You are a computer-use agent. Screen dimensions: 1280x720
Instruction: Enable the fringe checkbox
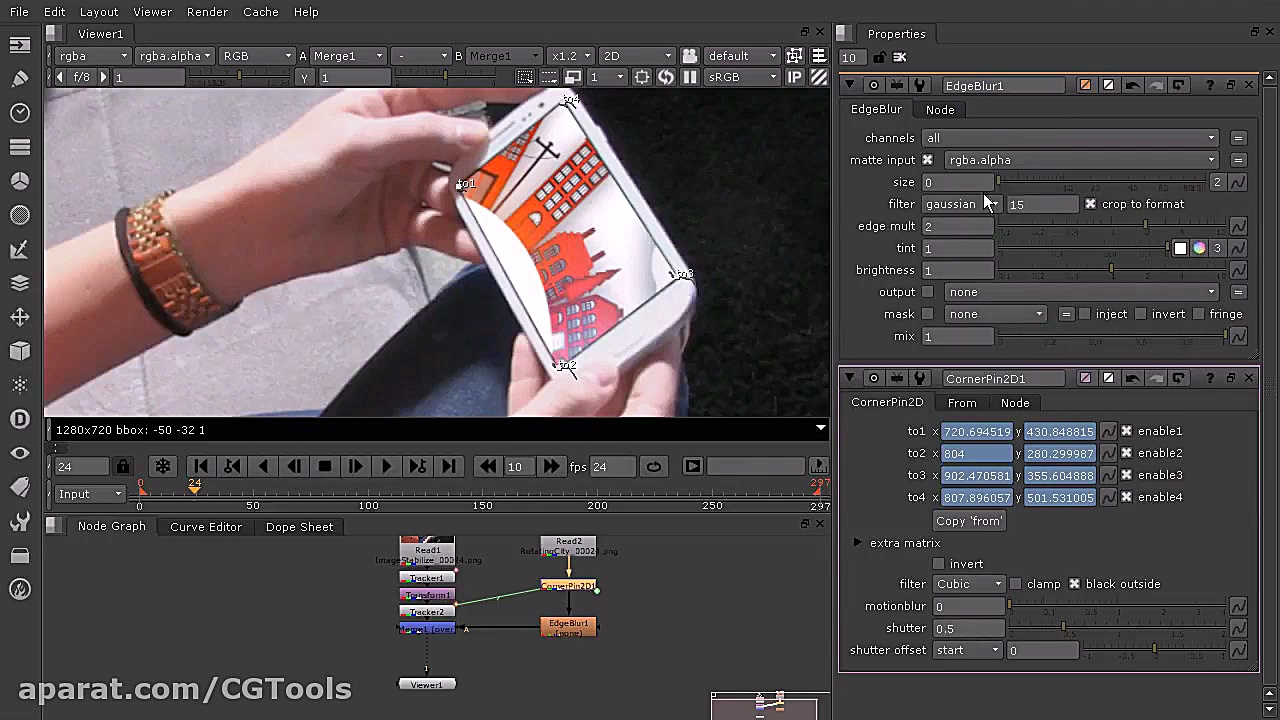click(1198, 314)
